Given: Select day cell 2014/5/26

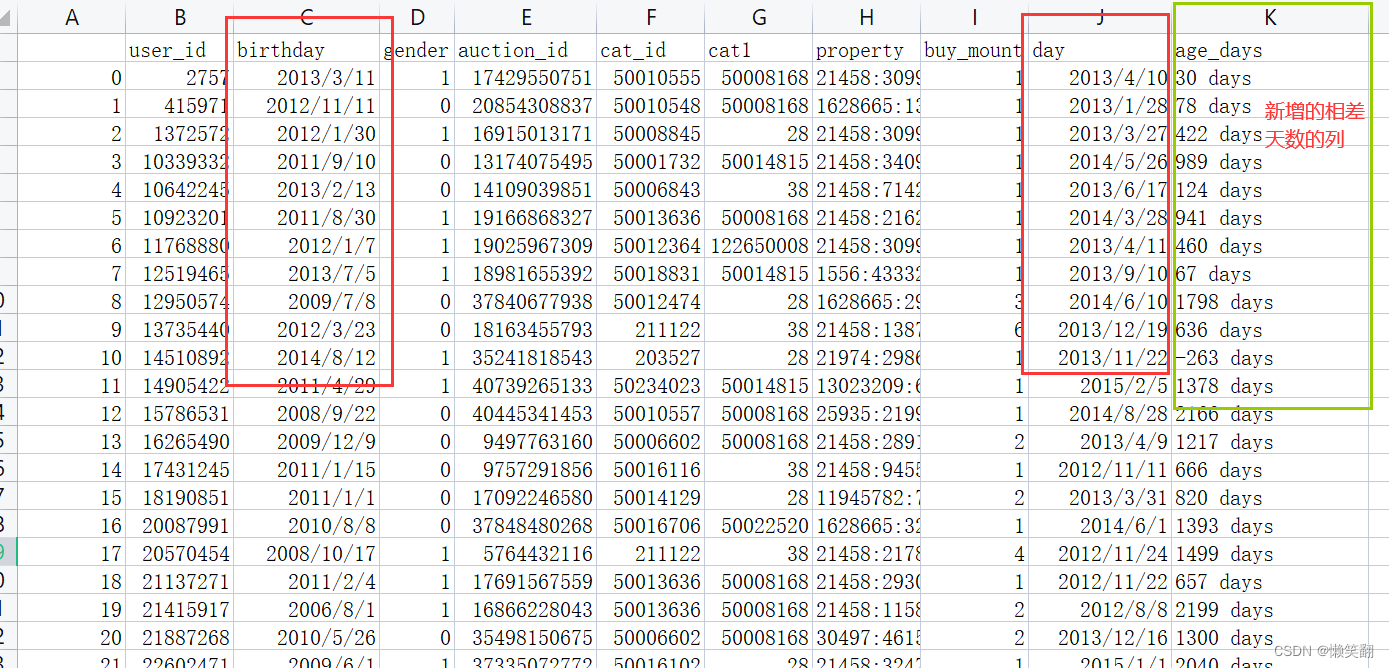Looking at the screenshot, I should click(1100, 162).
